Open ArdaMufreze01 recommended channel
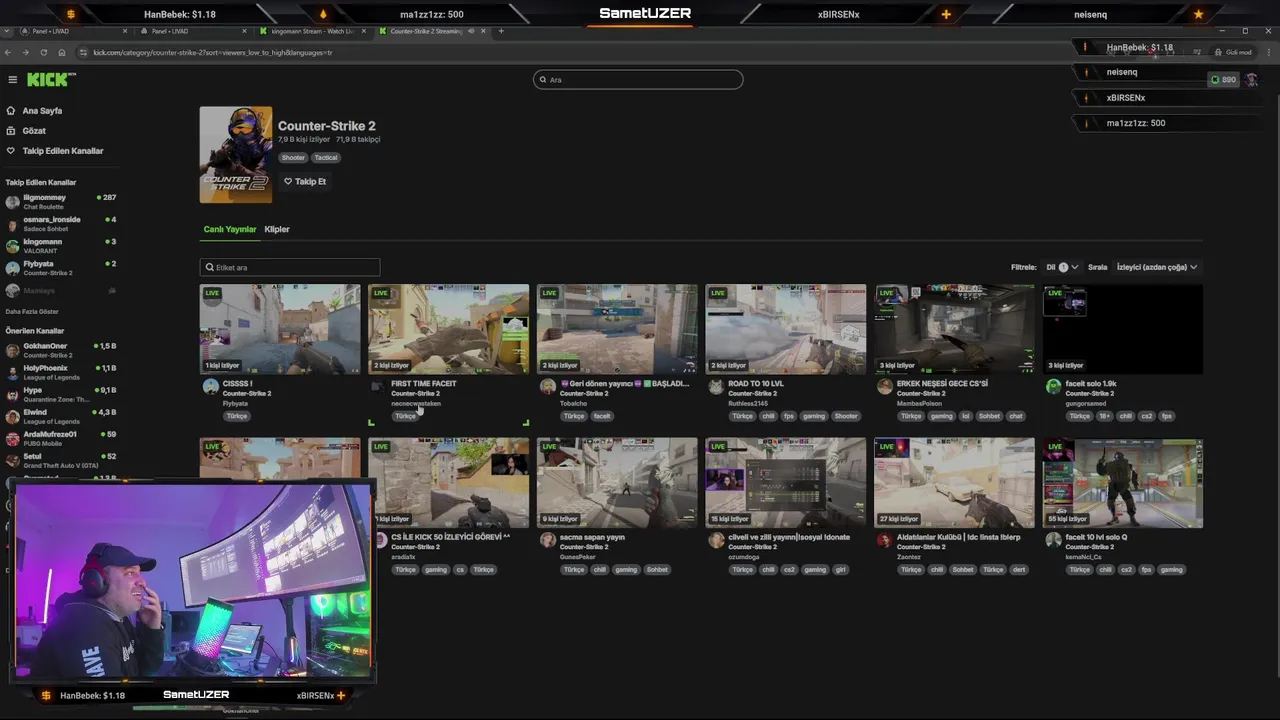1280x720 pixels. (60, 437)
